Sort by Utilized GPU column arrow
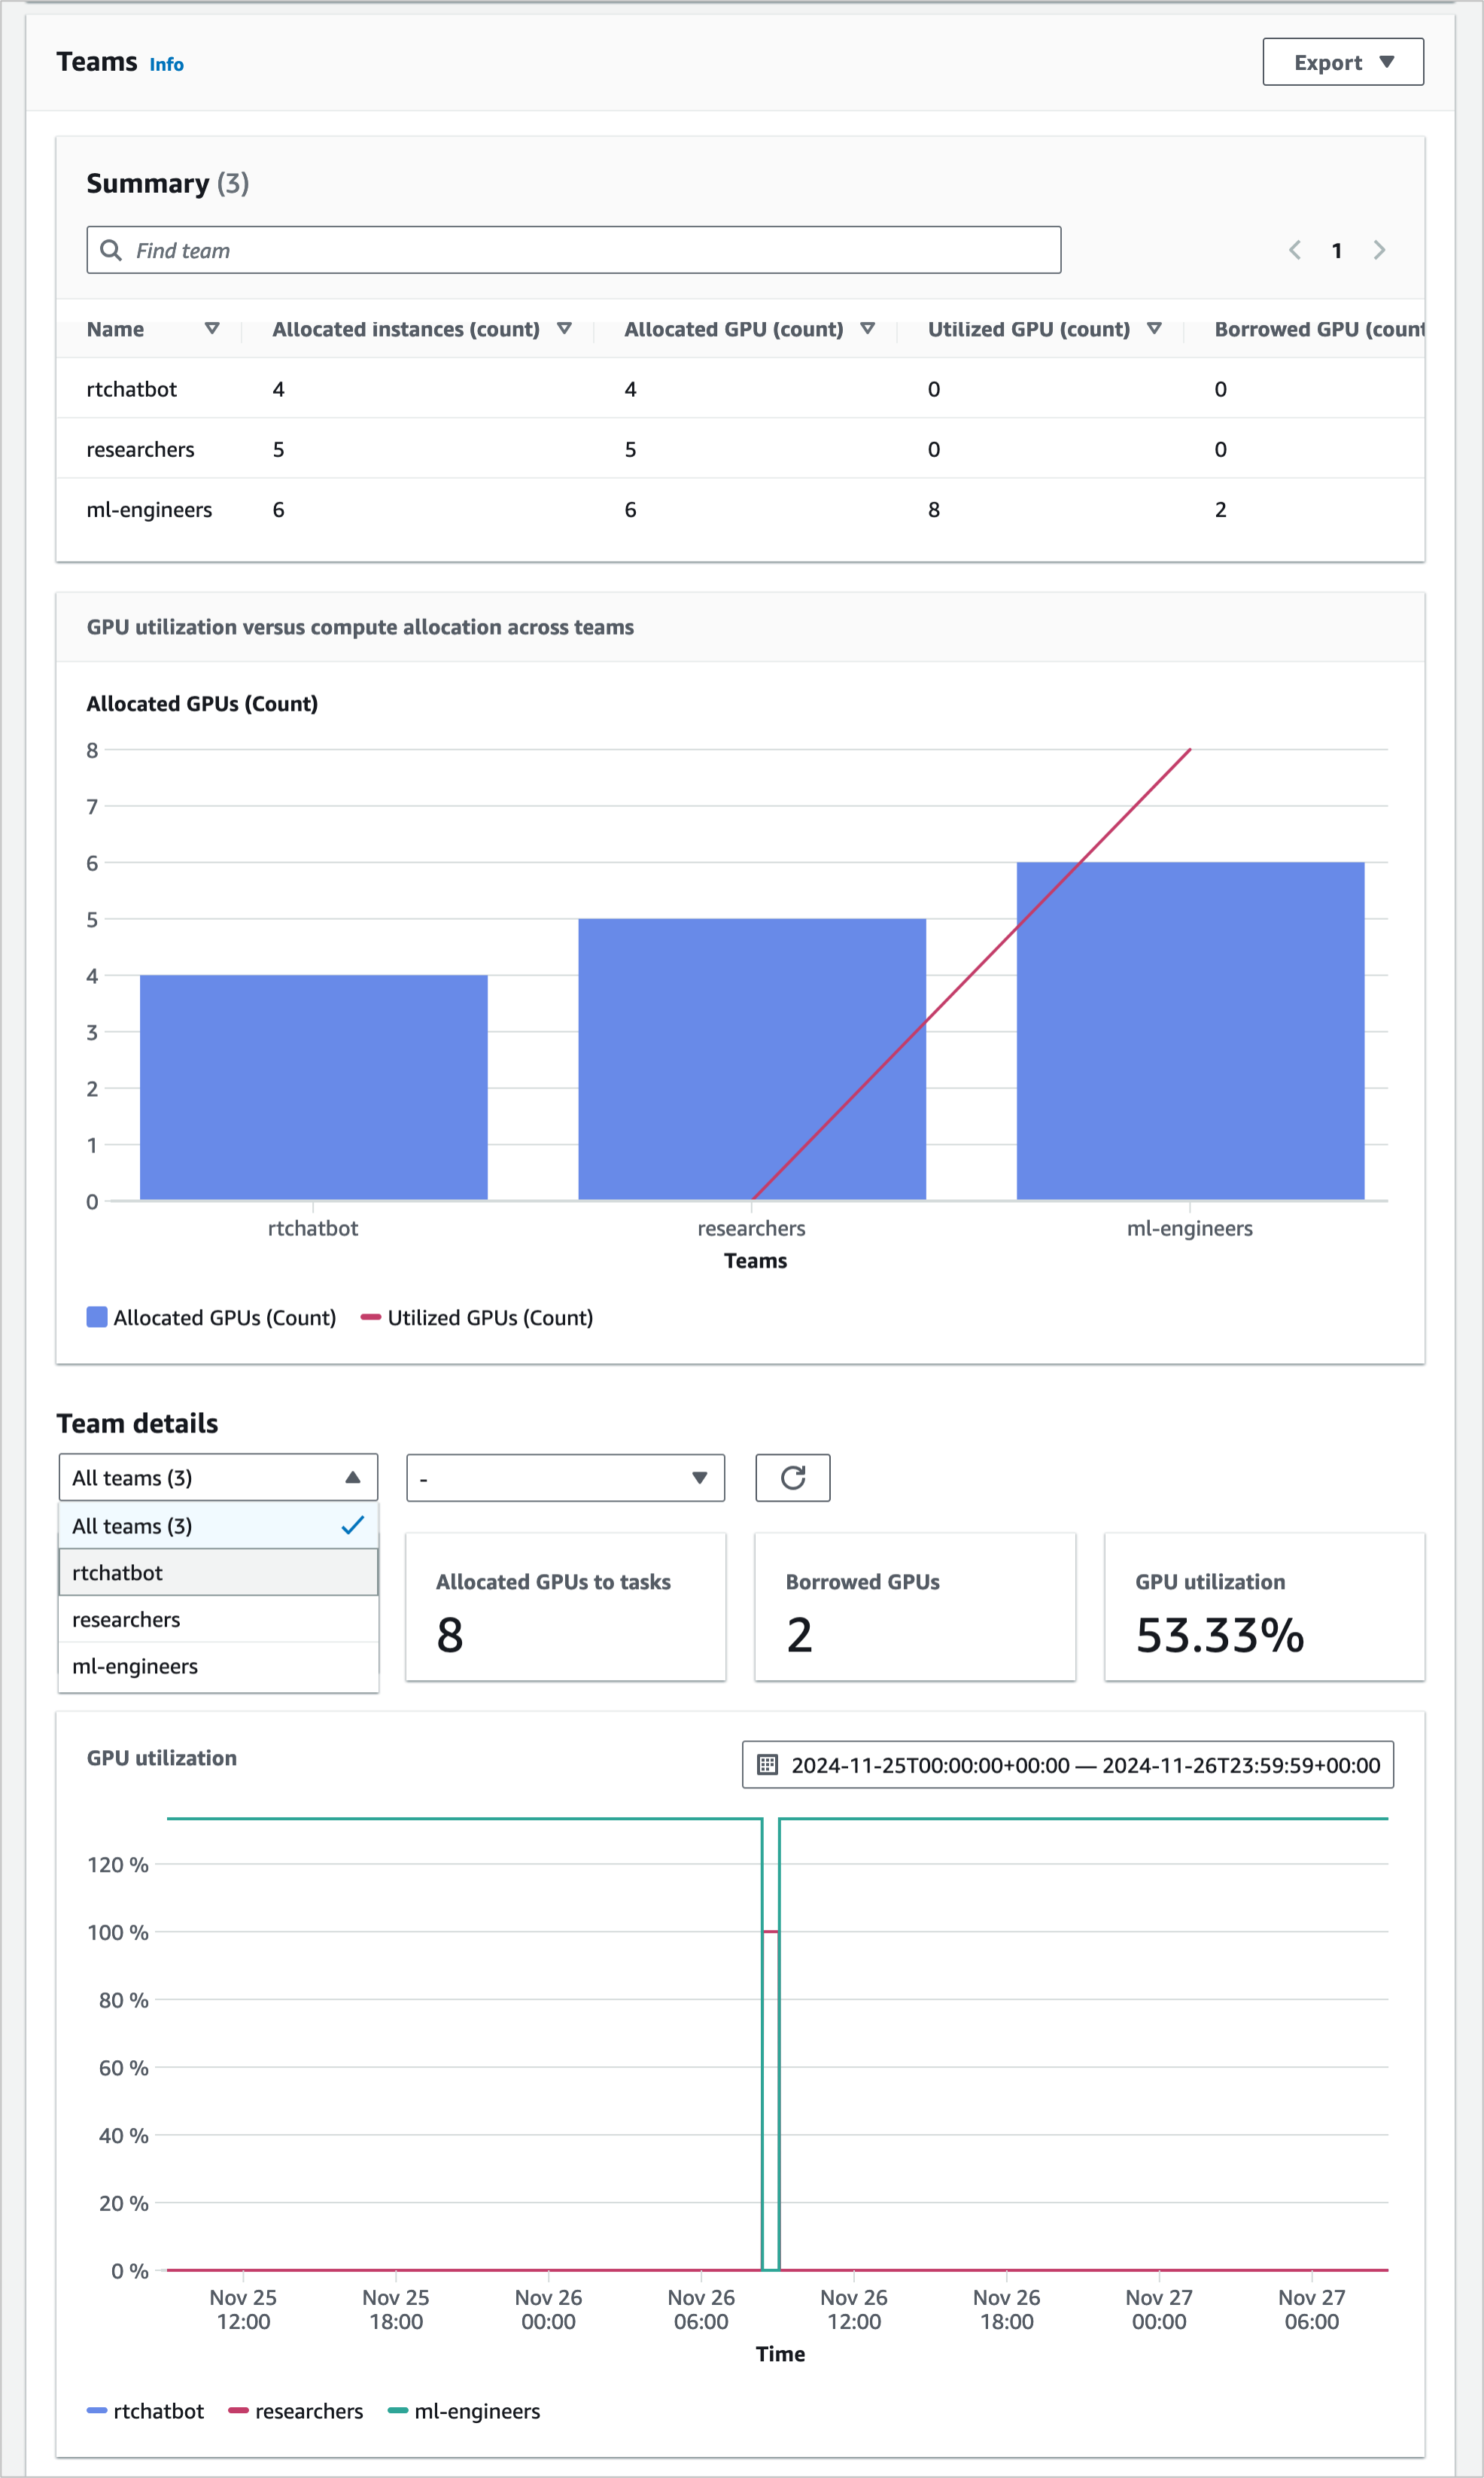The image size is (1484, 2478). click(x=1154, y=328)
